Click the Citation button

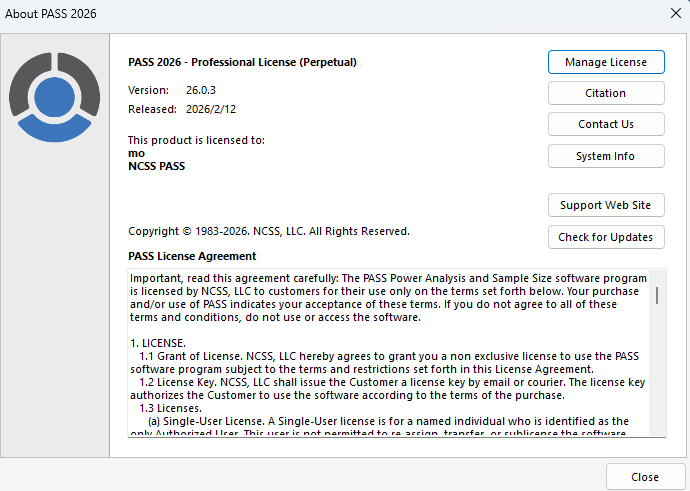(606, 93)
